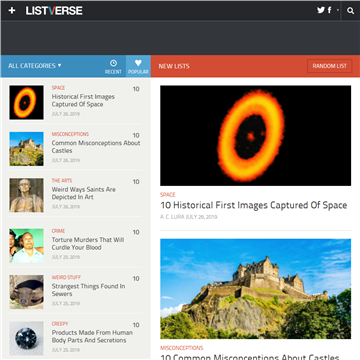360x360 pixels.
Task: Expand the All Categories dropdown
Action: click(35, 66)
